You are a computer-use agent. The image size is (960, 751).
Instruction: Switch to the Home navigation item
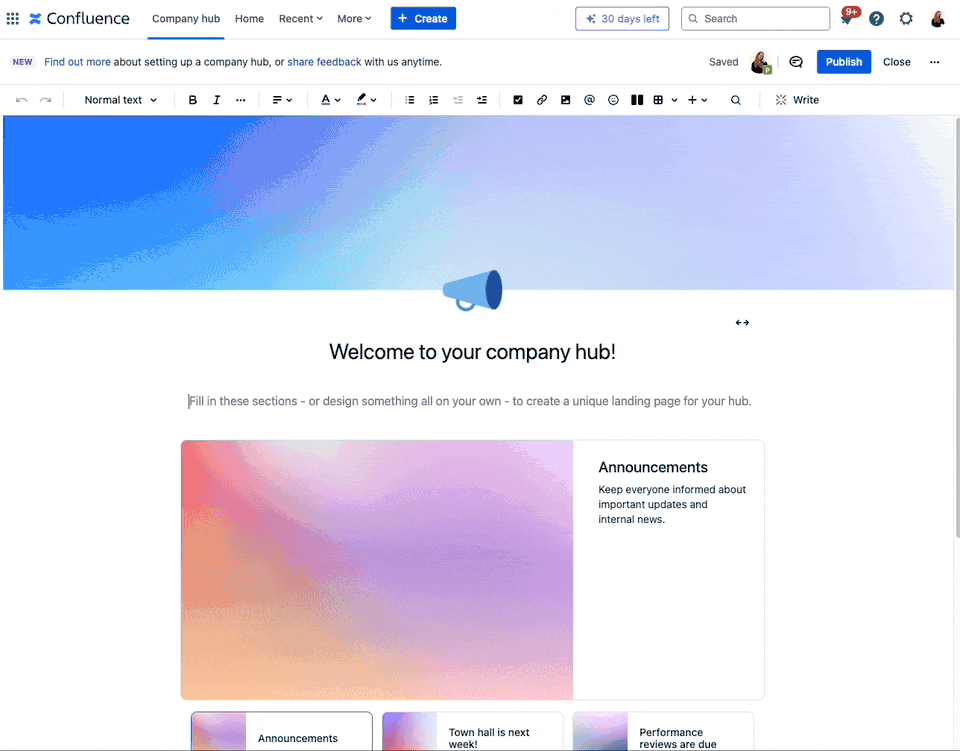tap(249, 18)
